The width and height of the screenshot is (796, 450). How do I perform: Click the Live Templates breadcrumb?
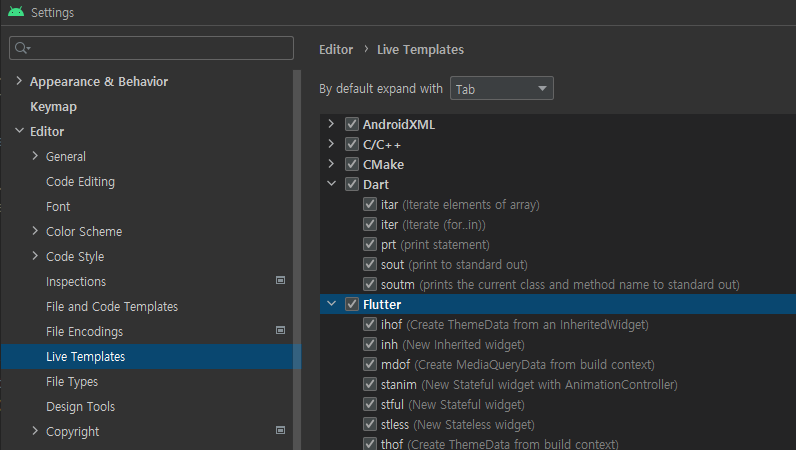coord(420,49)
